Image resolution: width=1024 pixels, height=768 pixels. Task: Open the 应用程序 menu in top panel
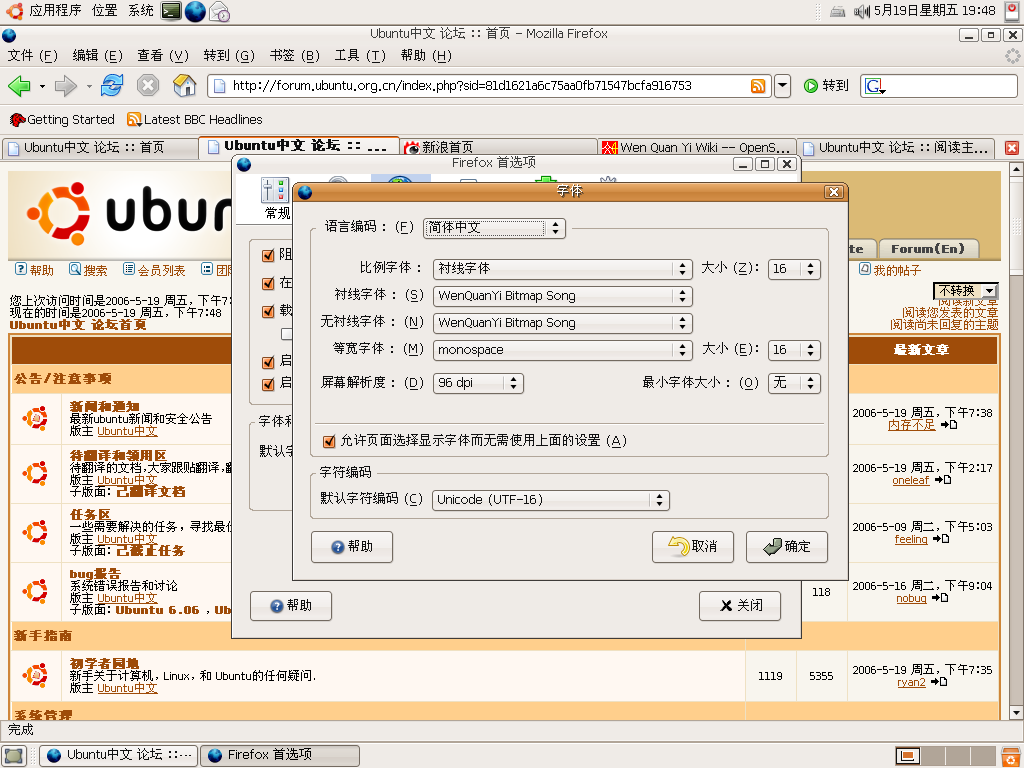55,10
